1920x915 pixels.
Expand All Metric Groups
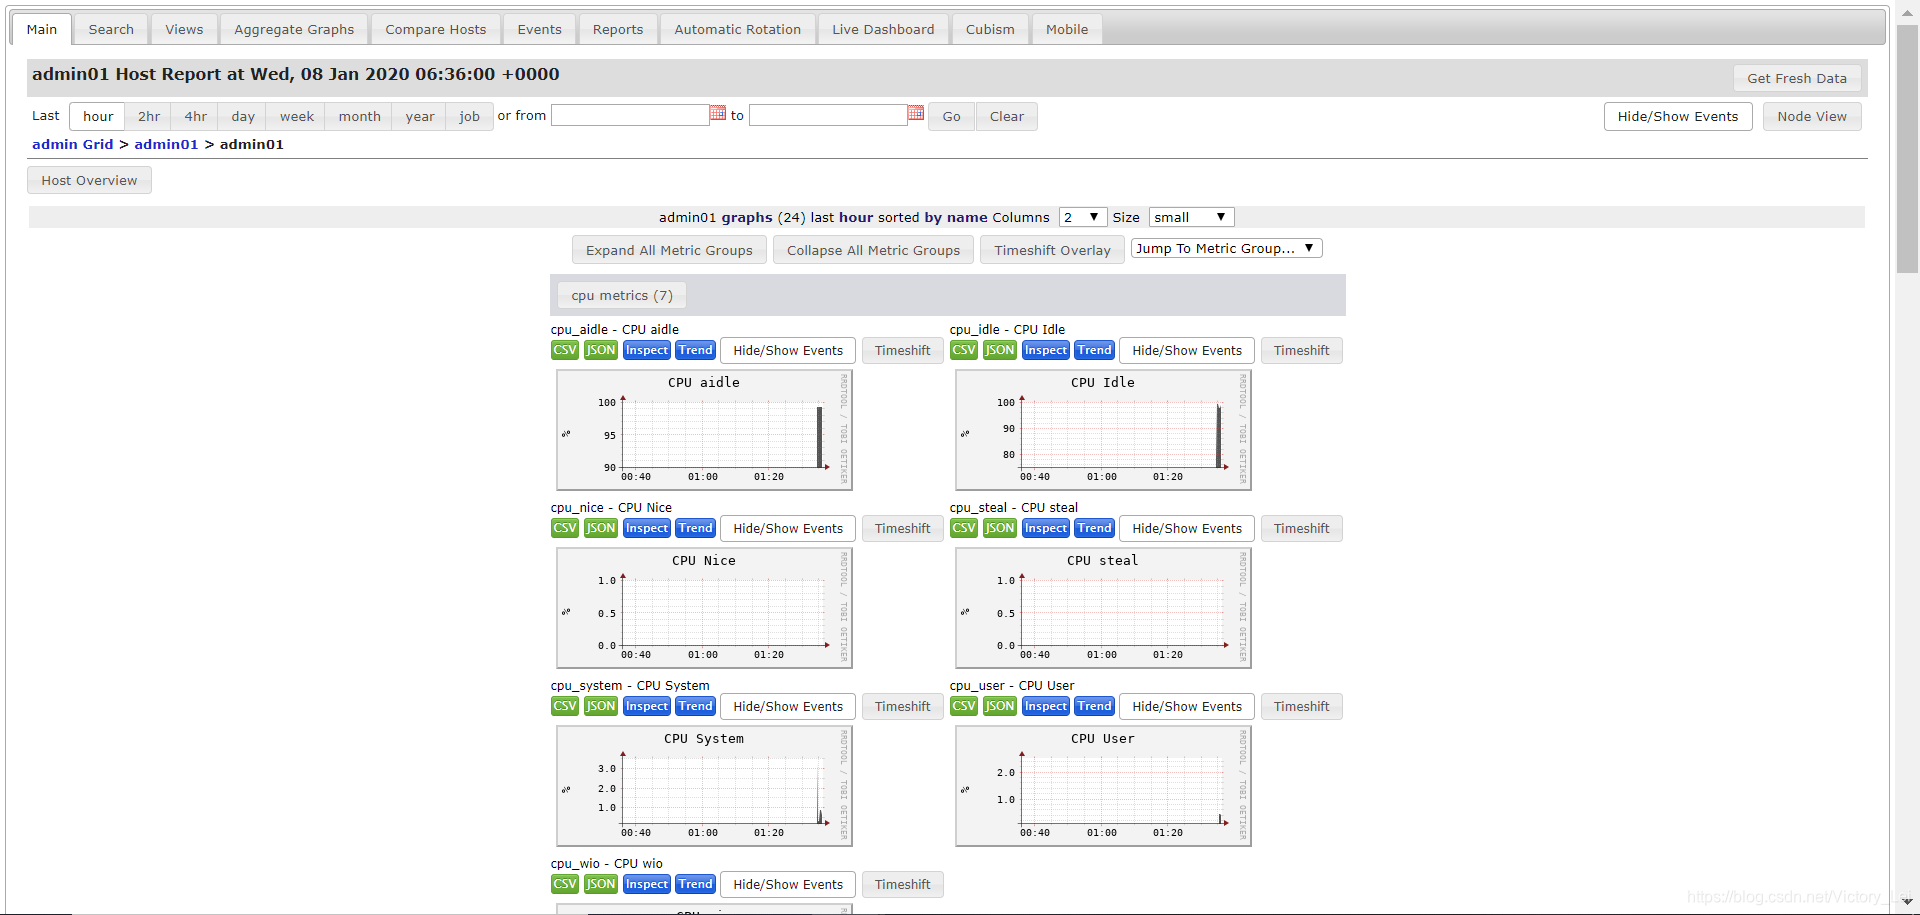669,250
